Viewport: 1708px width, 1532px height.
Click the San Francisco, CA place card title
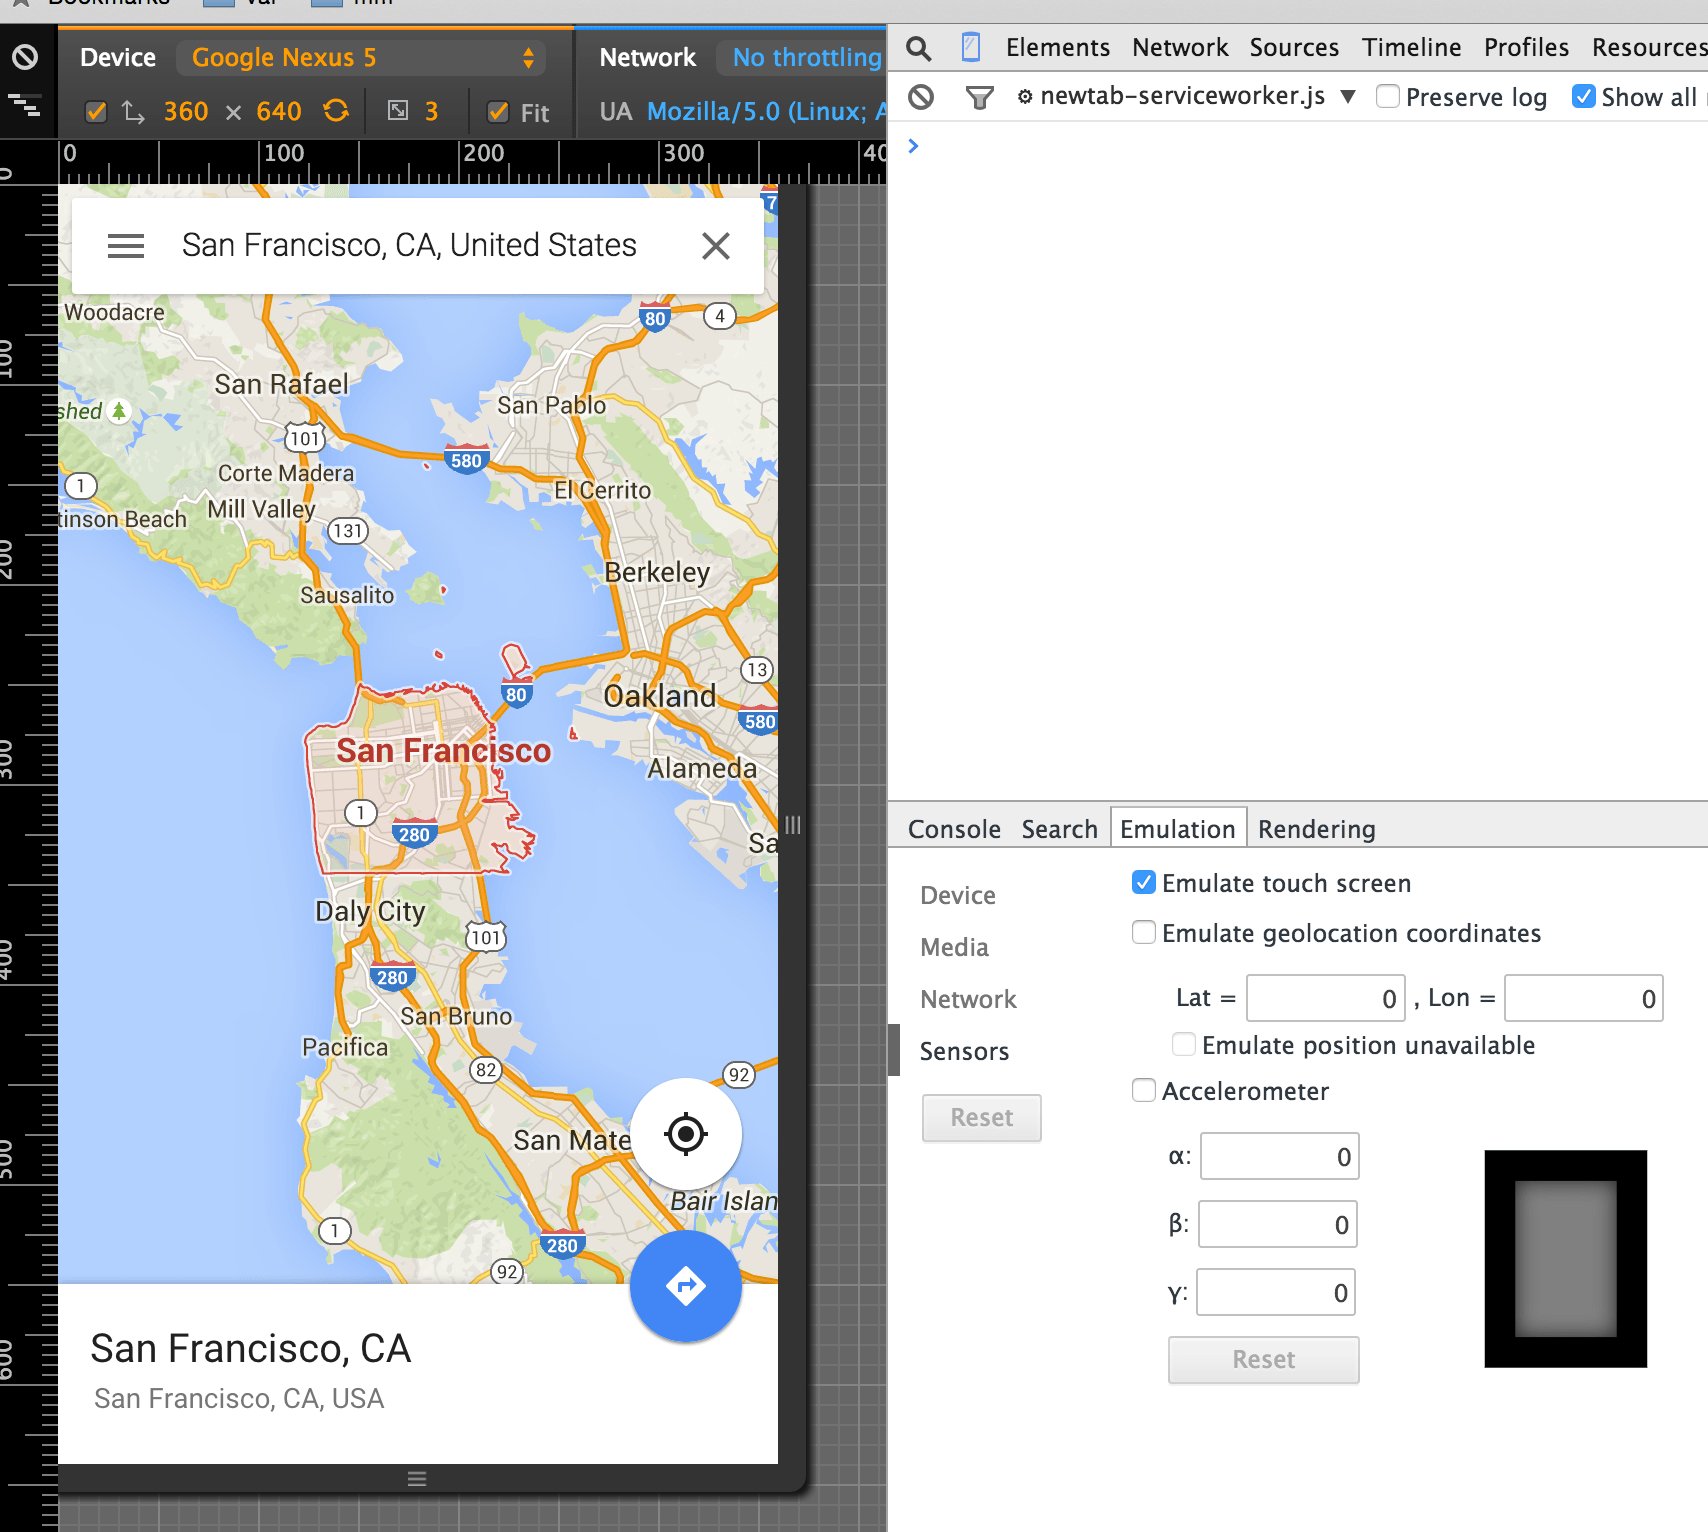(x=251, y=1348)
